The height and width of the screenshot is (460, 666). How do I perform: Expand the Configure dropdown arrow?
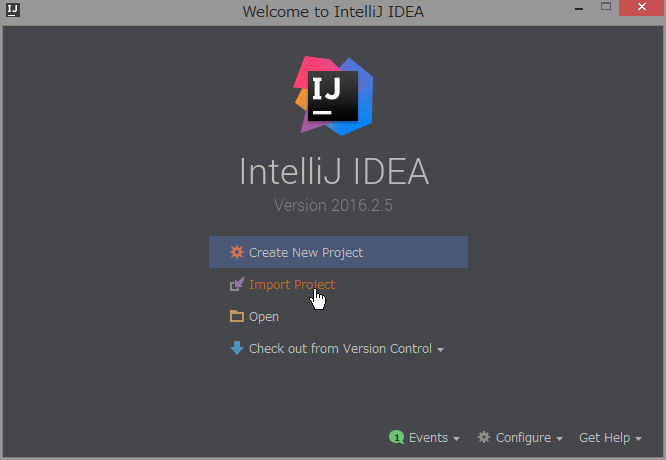[x=560, y=439]
